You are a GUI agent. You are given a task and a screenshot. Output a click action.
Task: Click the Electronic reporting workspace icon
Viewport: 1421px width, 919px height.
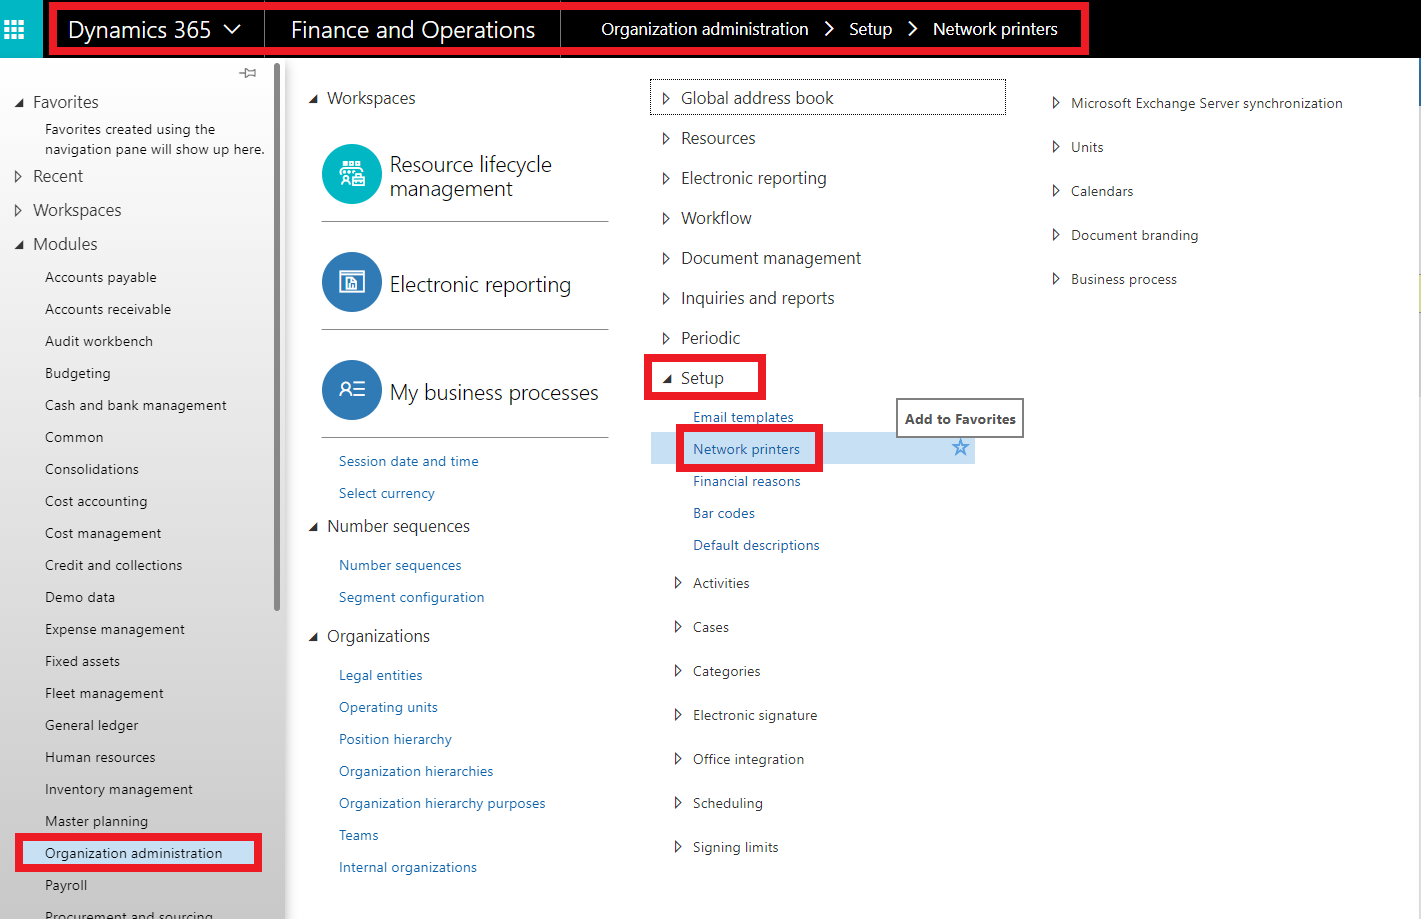[351, 284]
